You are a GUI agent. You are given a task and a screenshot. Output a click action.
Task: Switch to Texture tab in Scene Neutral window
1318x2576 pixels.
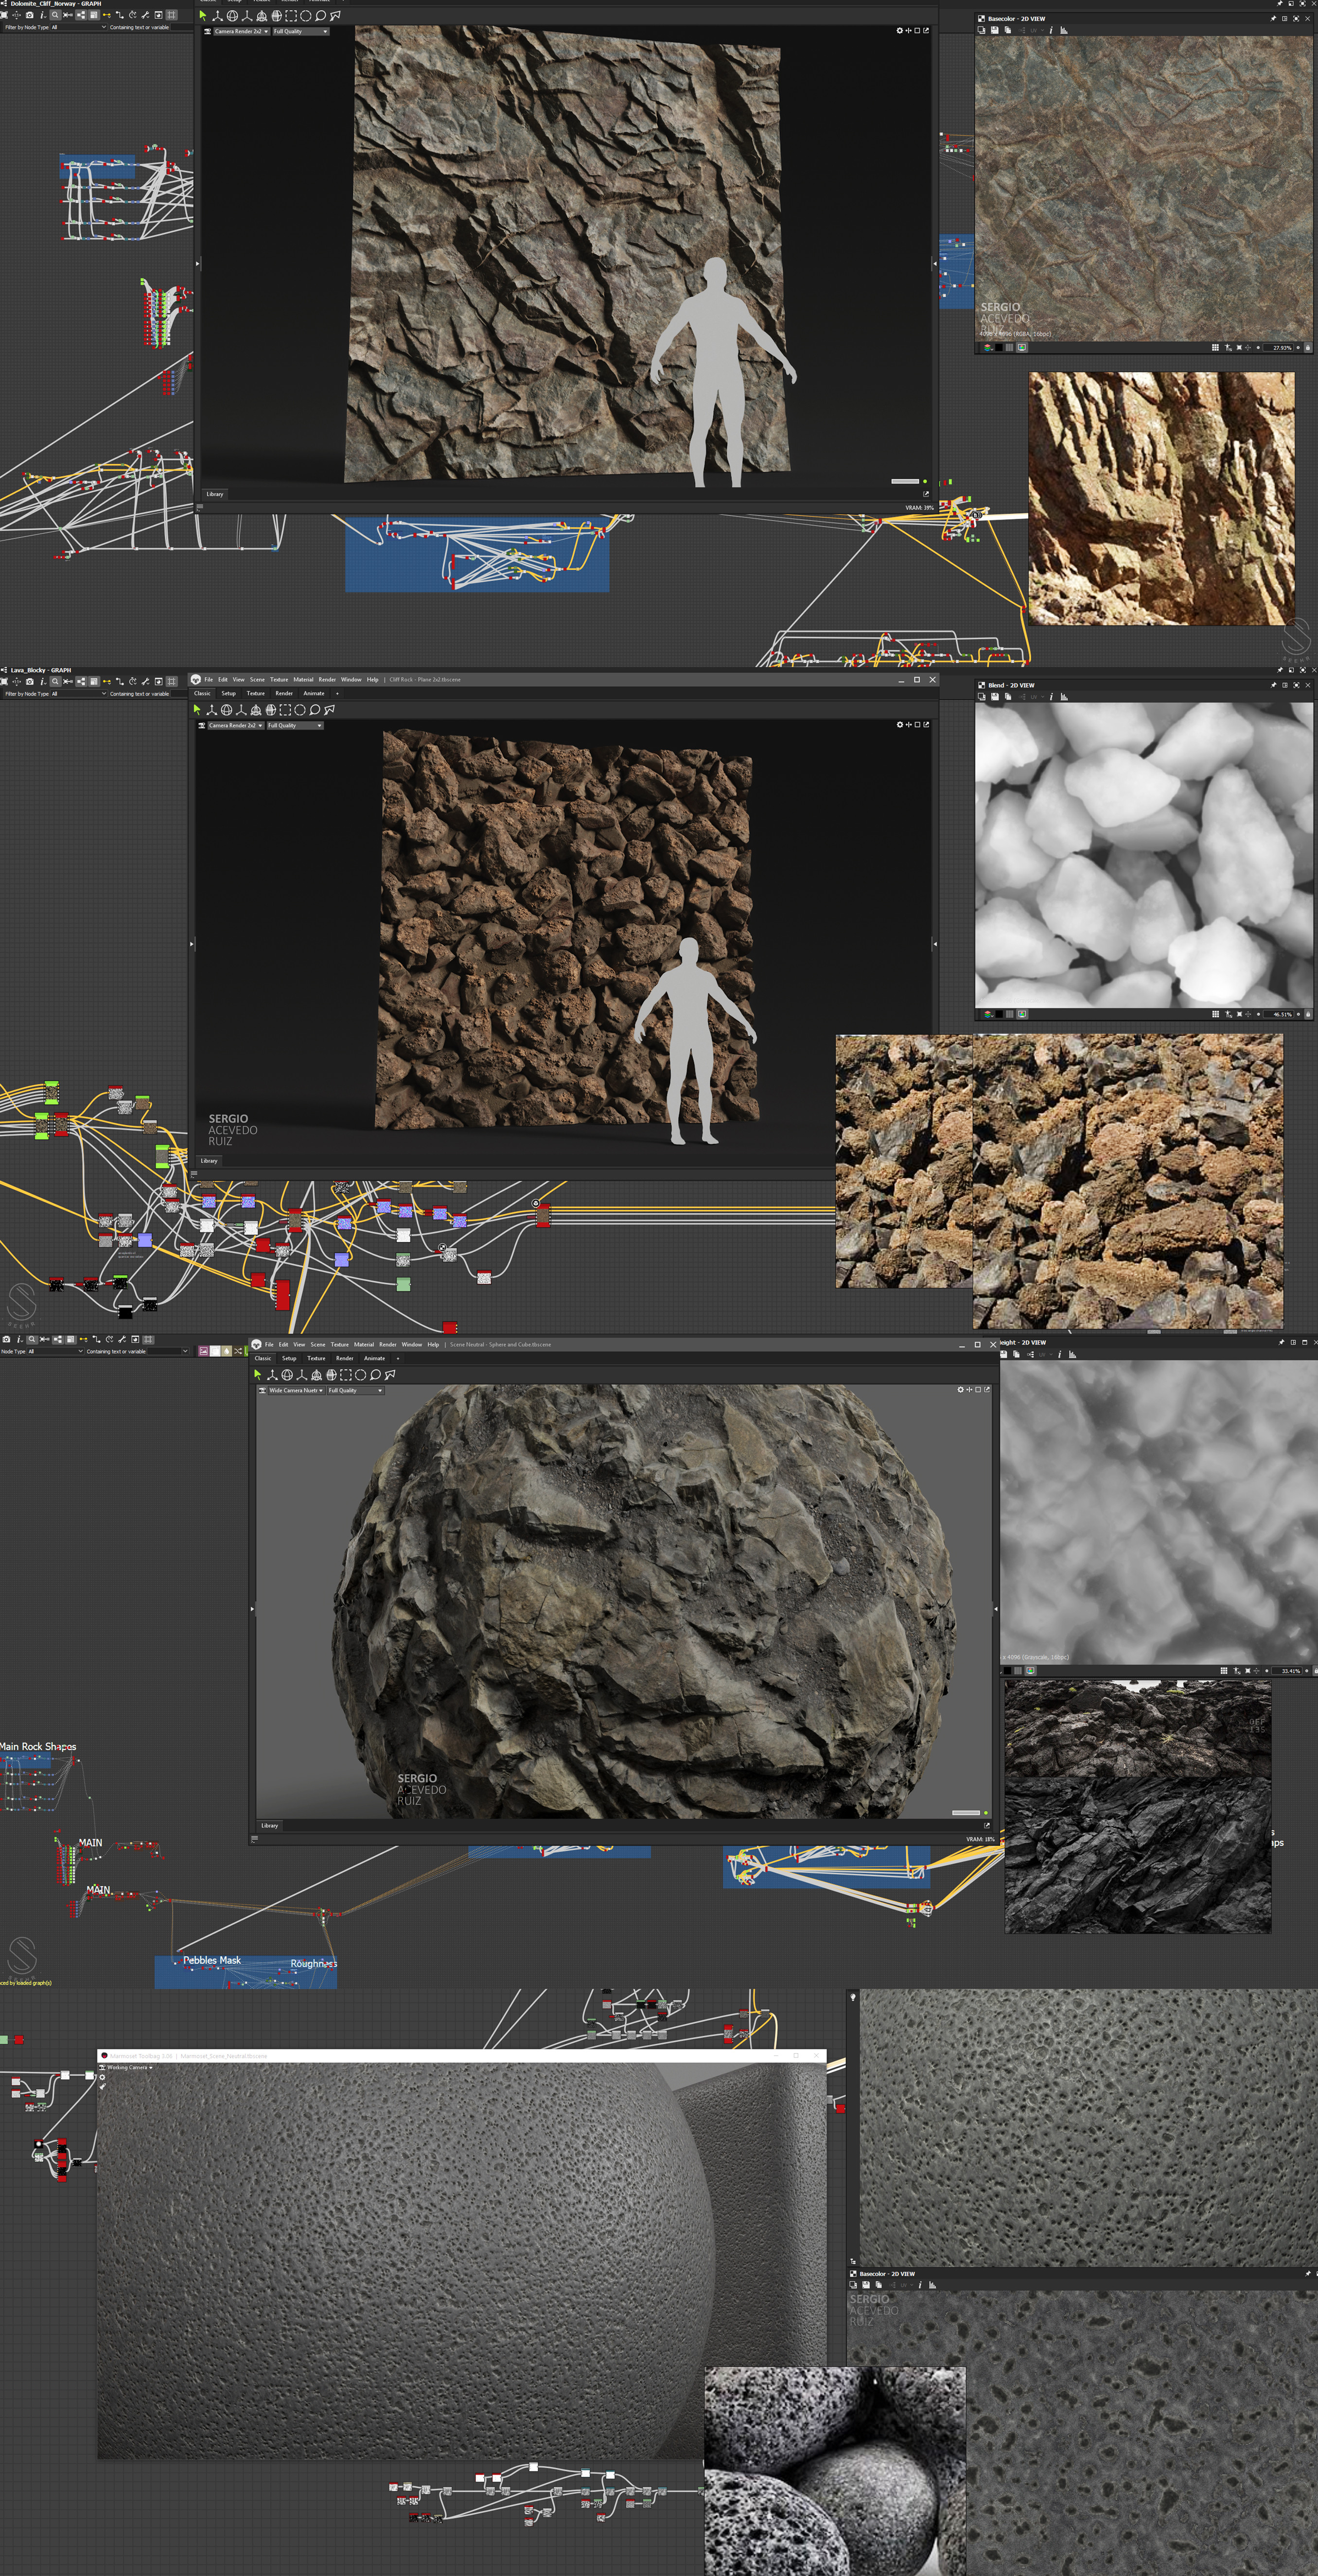point(316,1358)
